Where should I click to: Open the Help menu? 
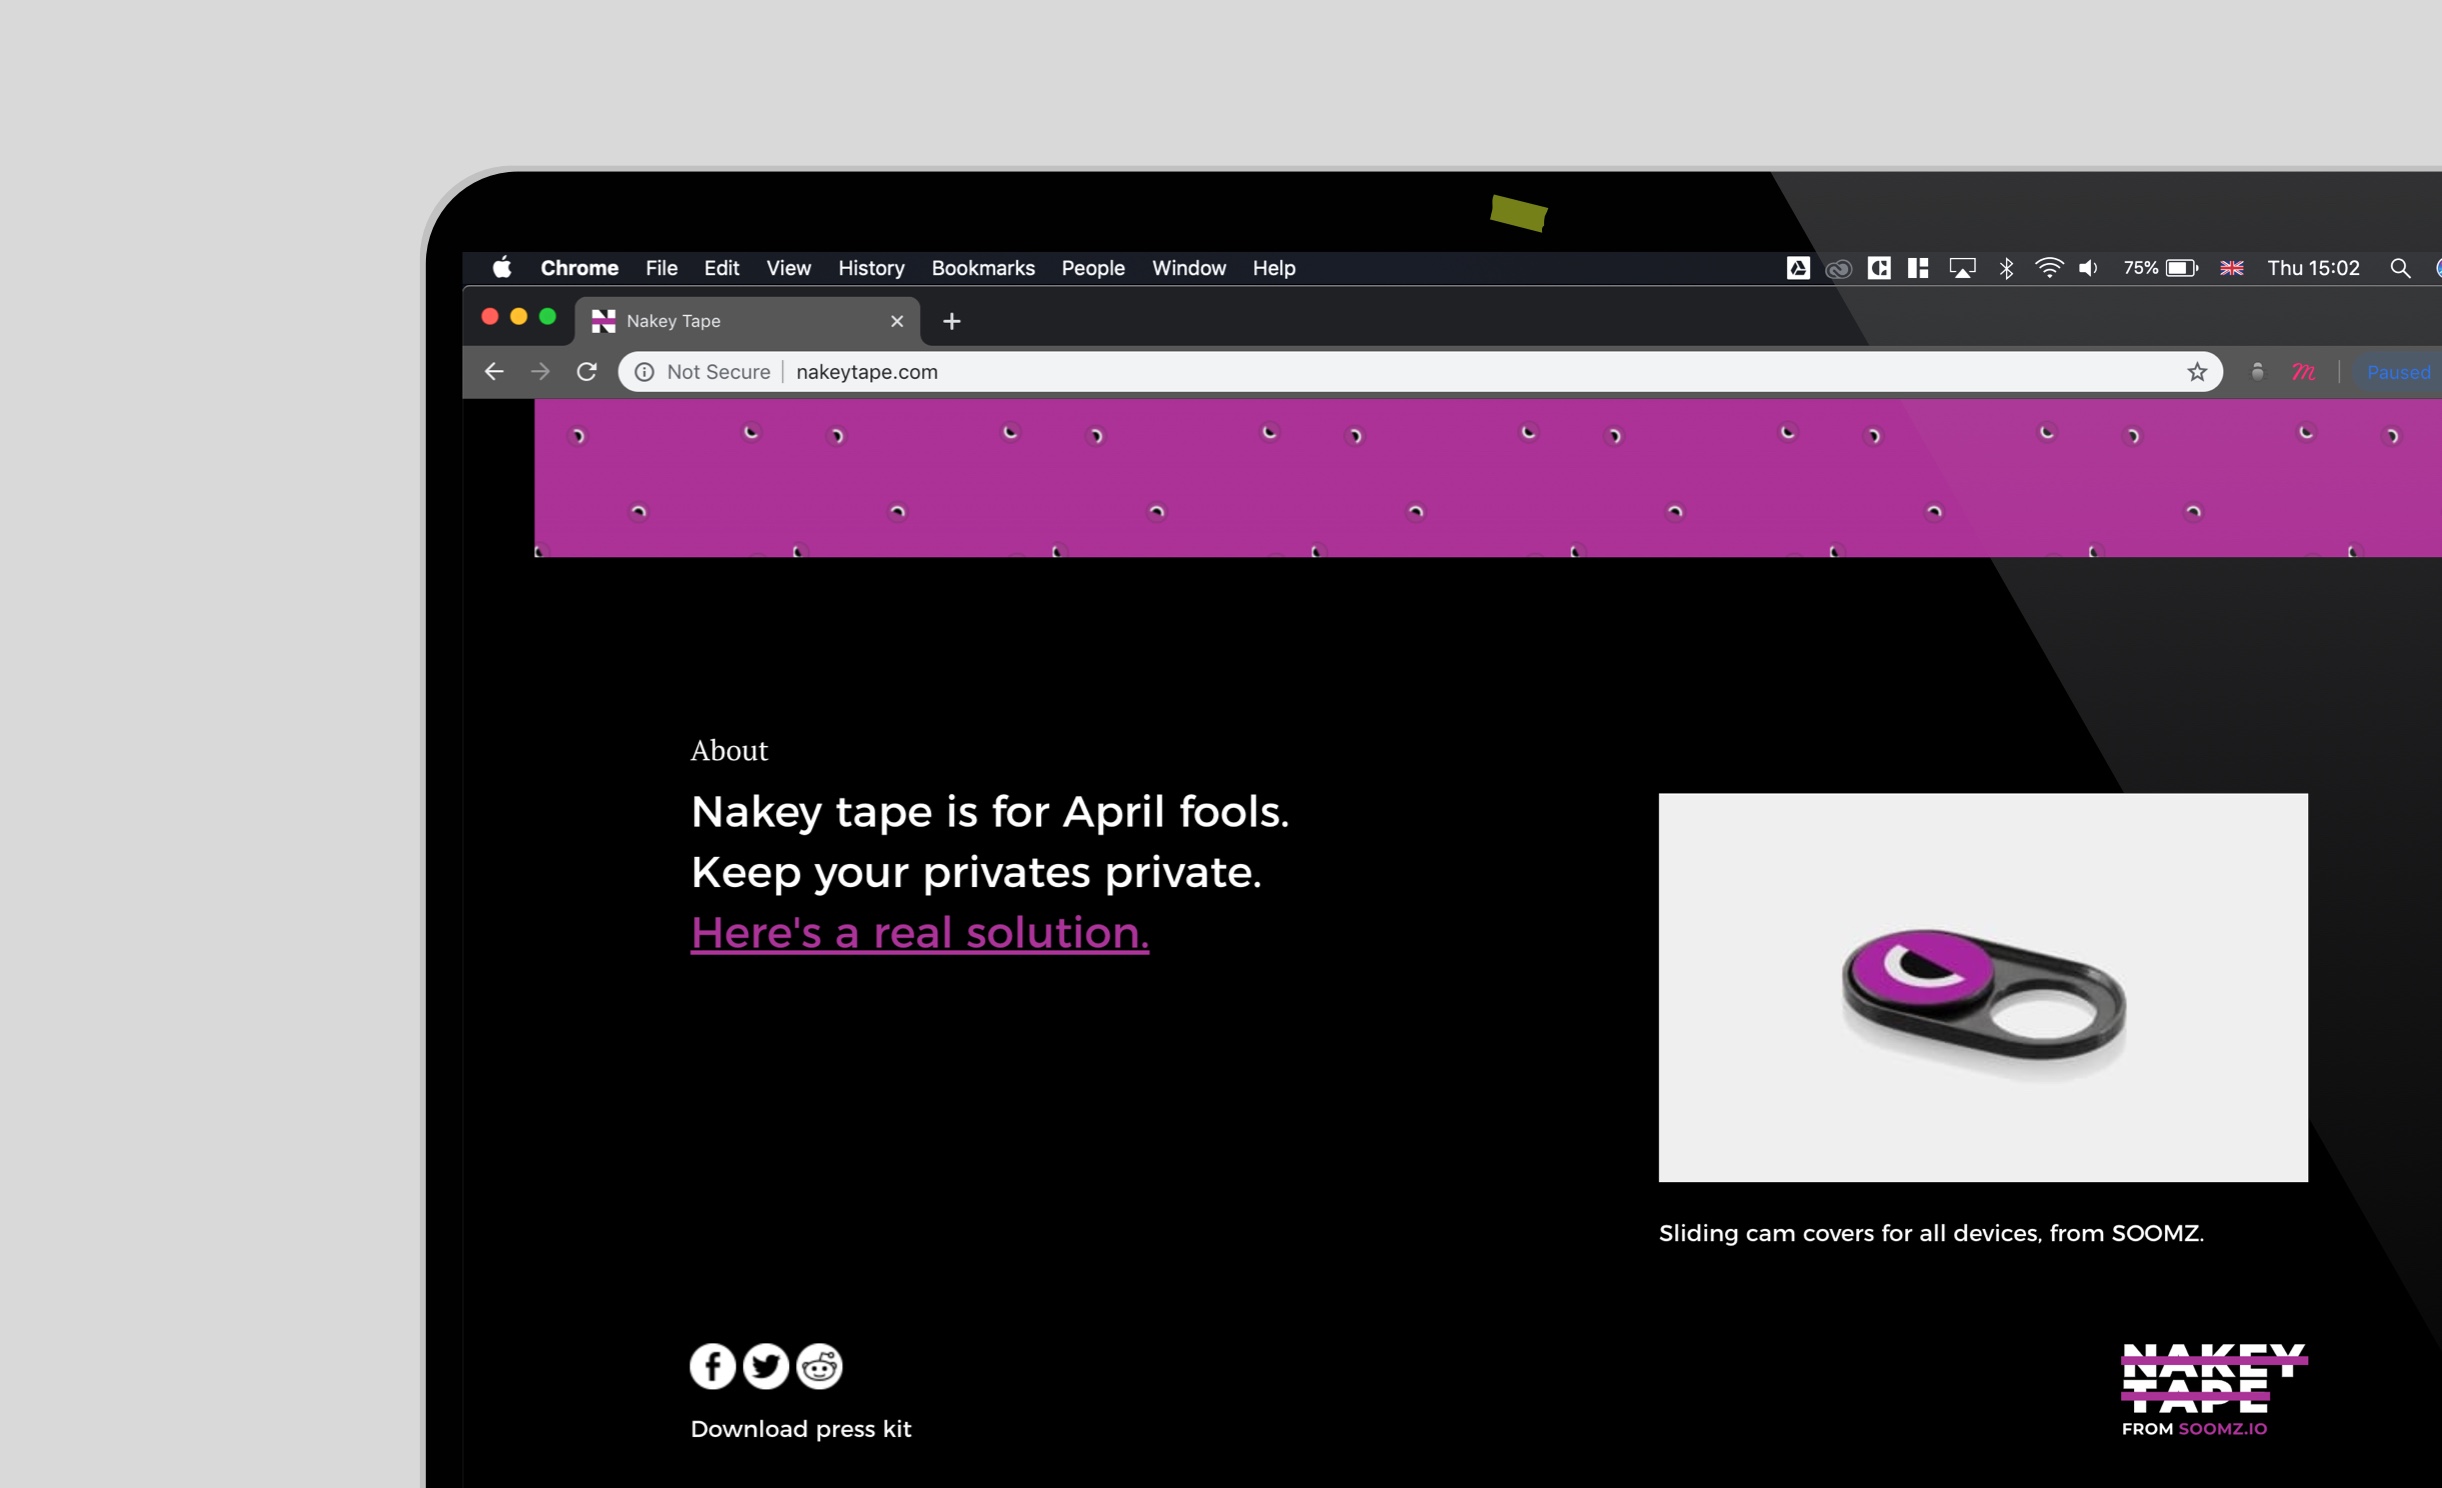tap(1274, 268)
